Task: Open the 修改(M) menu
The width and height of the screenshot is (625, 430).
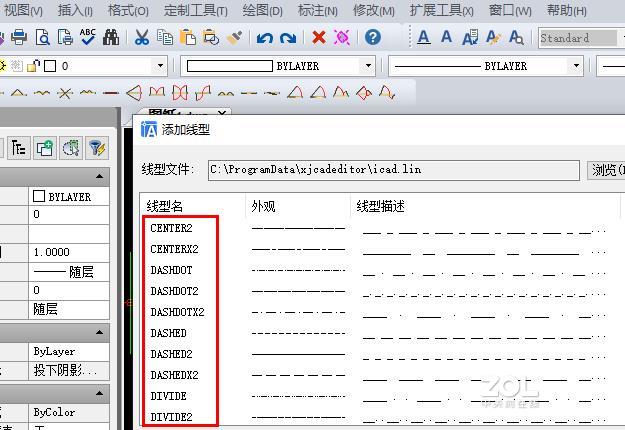Action: coord(373,10)
